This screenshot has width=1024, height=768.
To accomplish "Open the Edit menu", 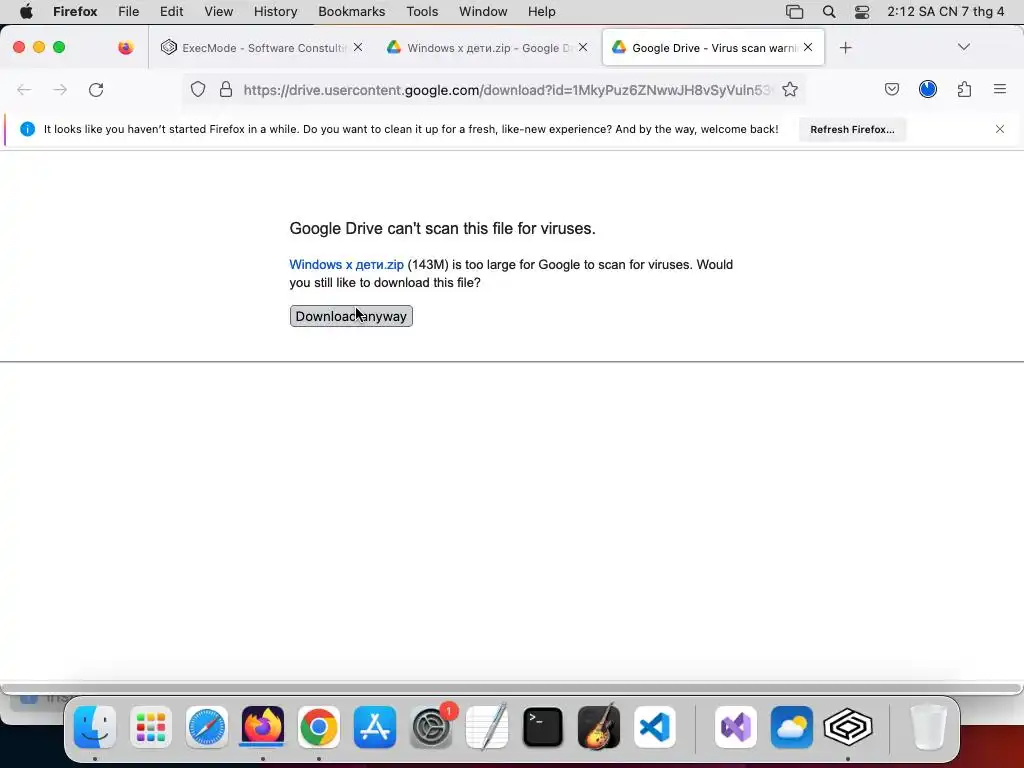I will click(172, 12).
